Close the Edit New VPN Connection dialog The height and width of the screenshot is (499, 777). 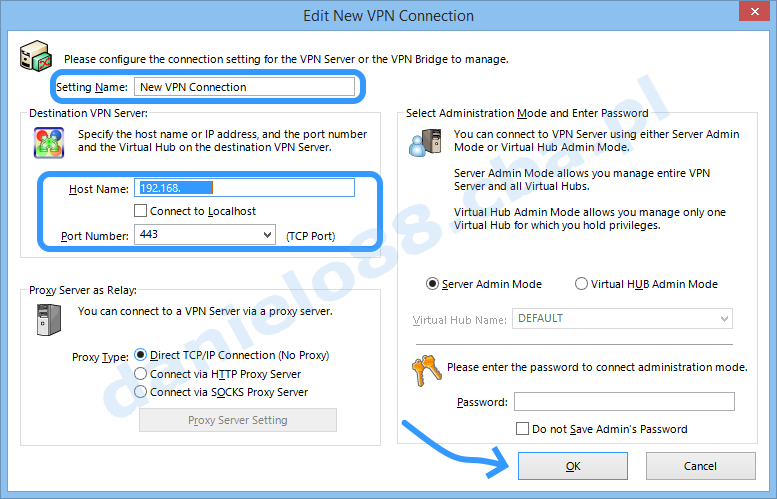pyautogui.click(x=754, y=11)
